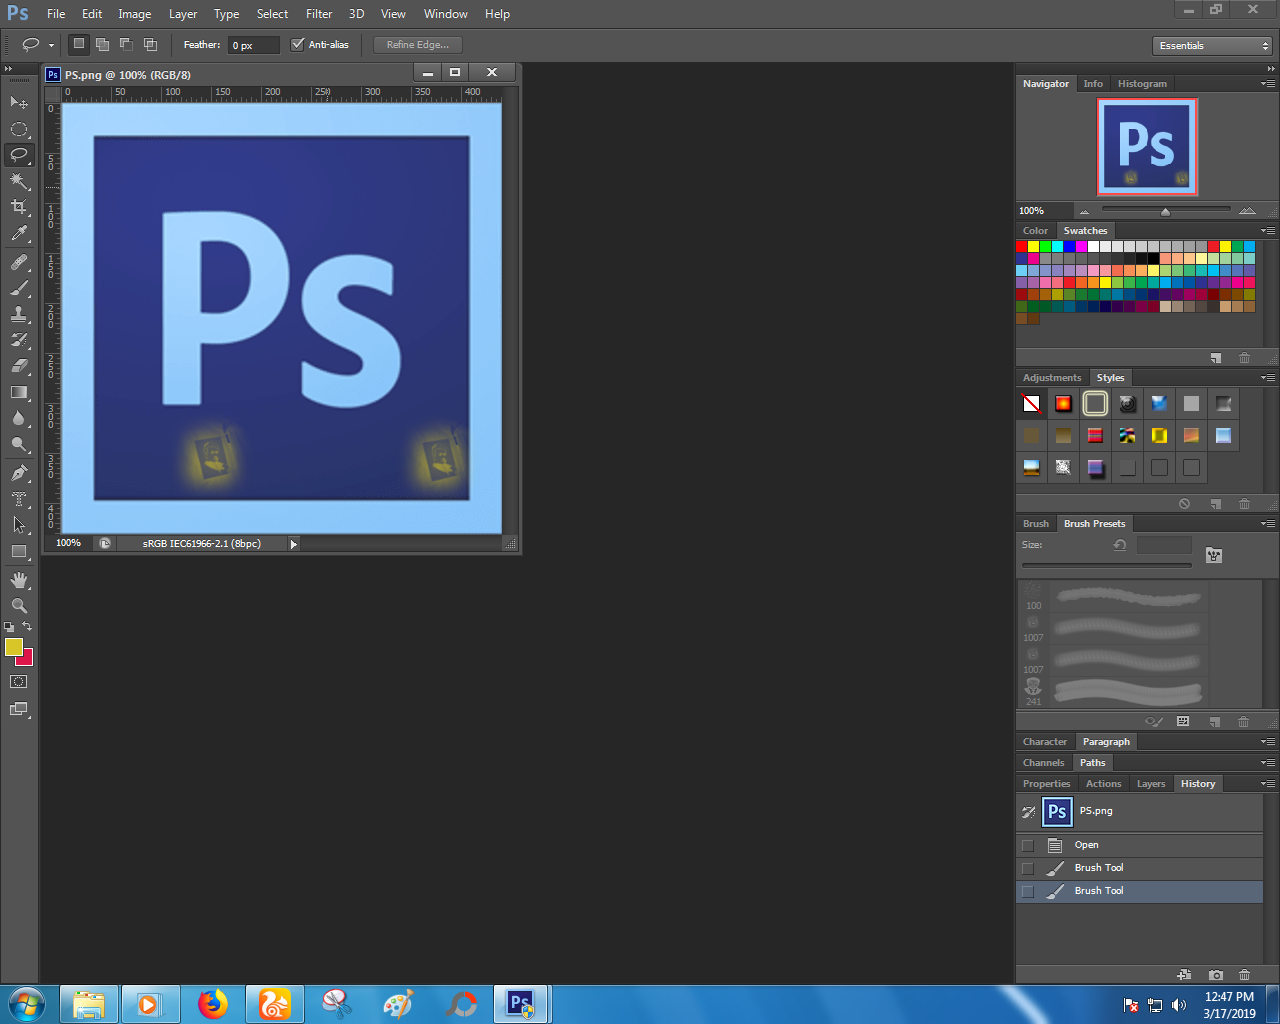Select the Zoom tool
Image resolution: width=1280 pixels, height=1024 pixels.
click(19, 606)
